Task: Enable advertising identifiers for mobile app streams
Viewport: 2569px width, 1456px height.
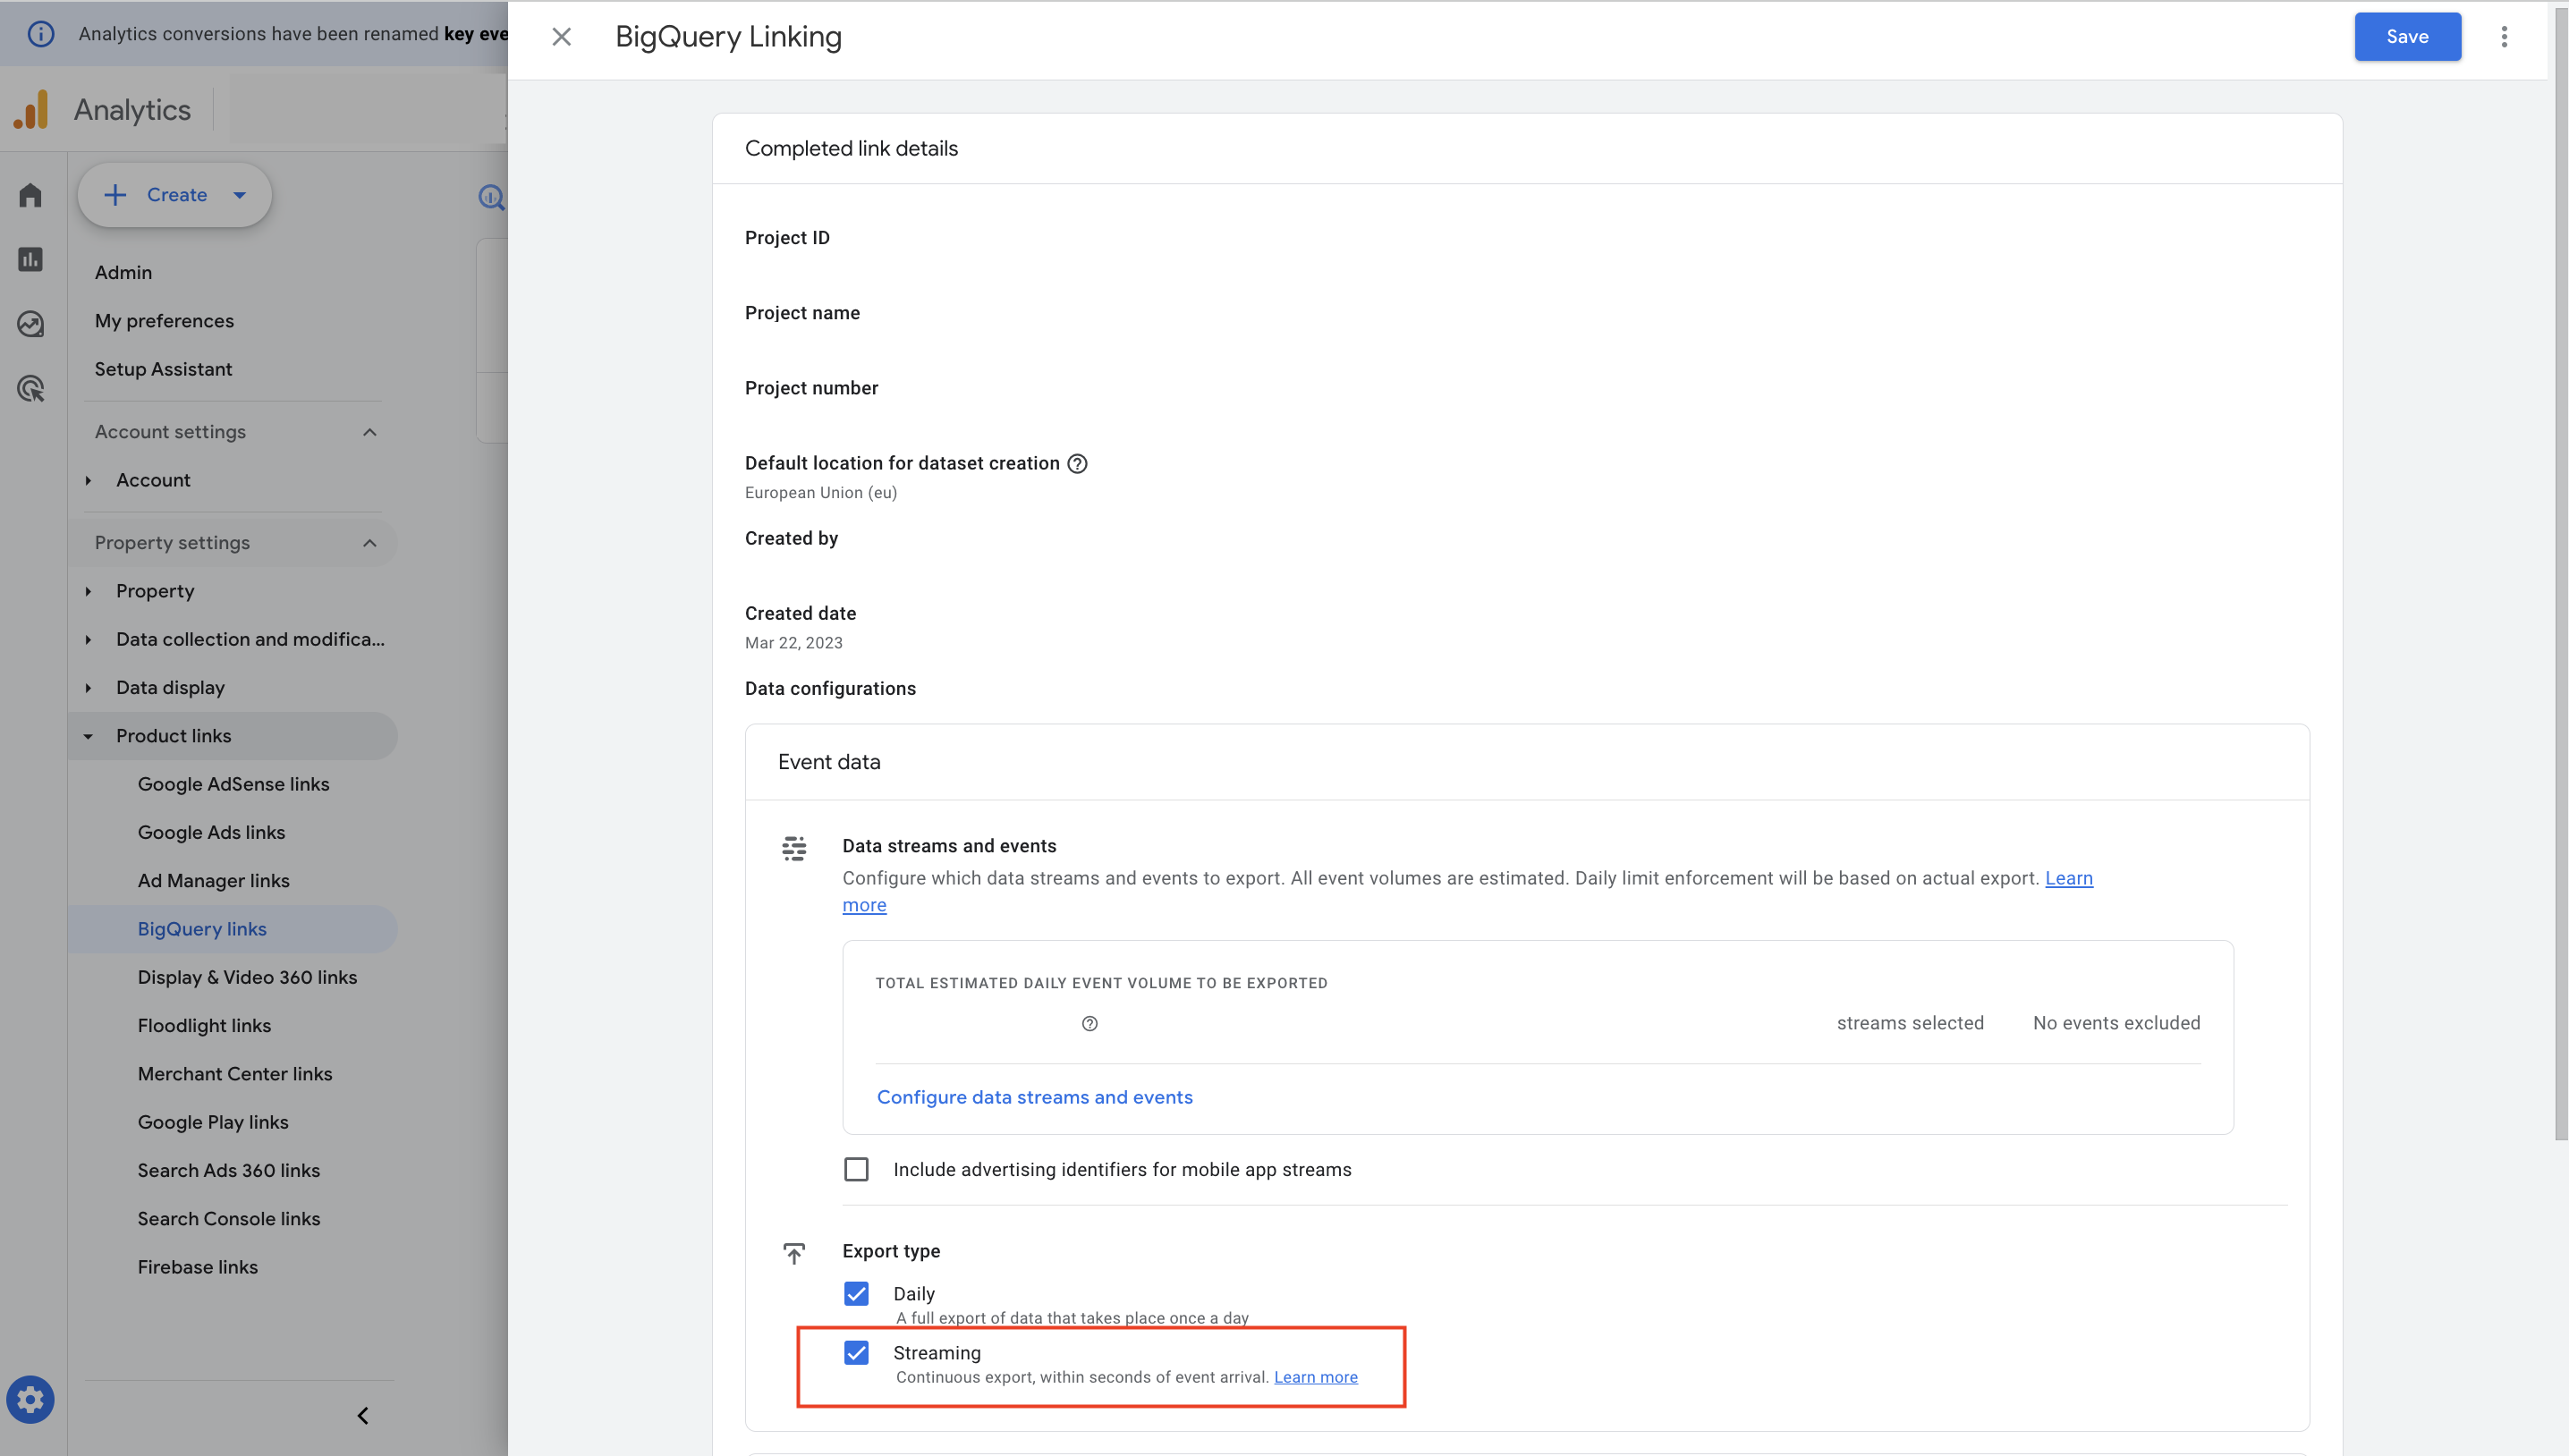Action: pos(856,1169)
